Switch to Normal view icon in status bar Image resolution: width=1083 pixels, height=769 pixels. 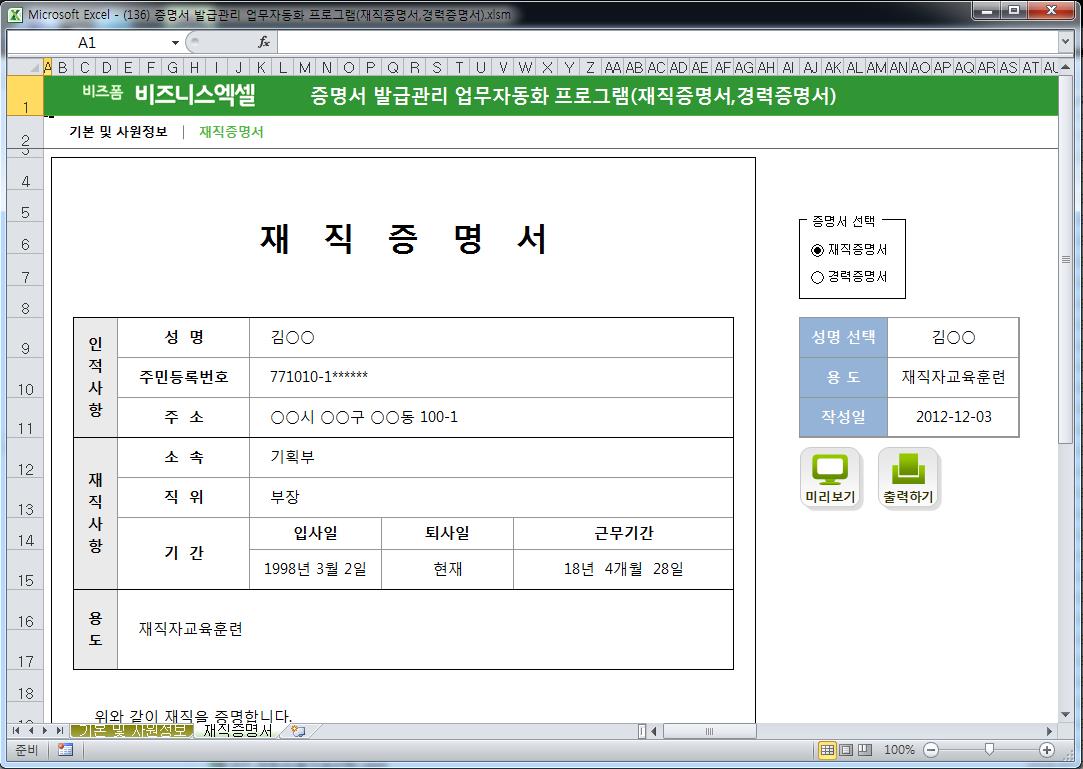[x=827, y=750]
